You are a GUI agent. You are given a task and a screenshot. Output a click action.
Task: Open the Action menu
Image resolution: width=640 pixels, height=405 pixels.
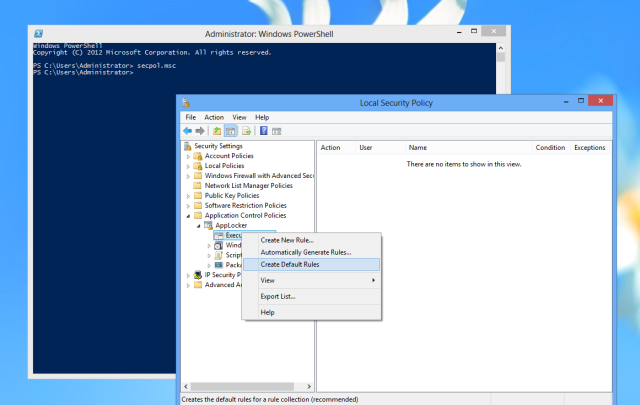(x=214, y=117)
